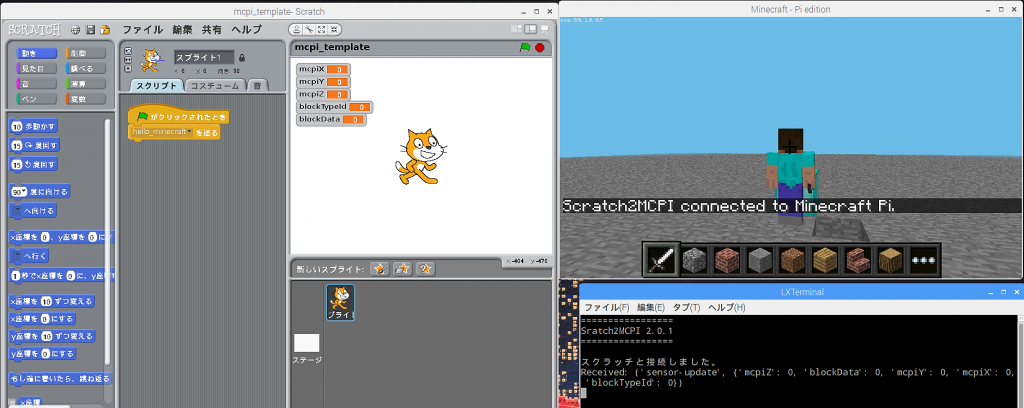This screenshot has width=1024, height=408.
Task: Select the grow sprite tool
Action: click(322, 29)
